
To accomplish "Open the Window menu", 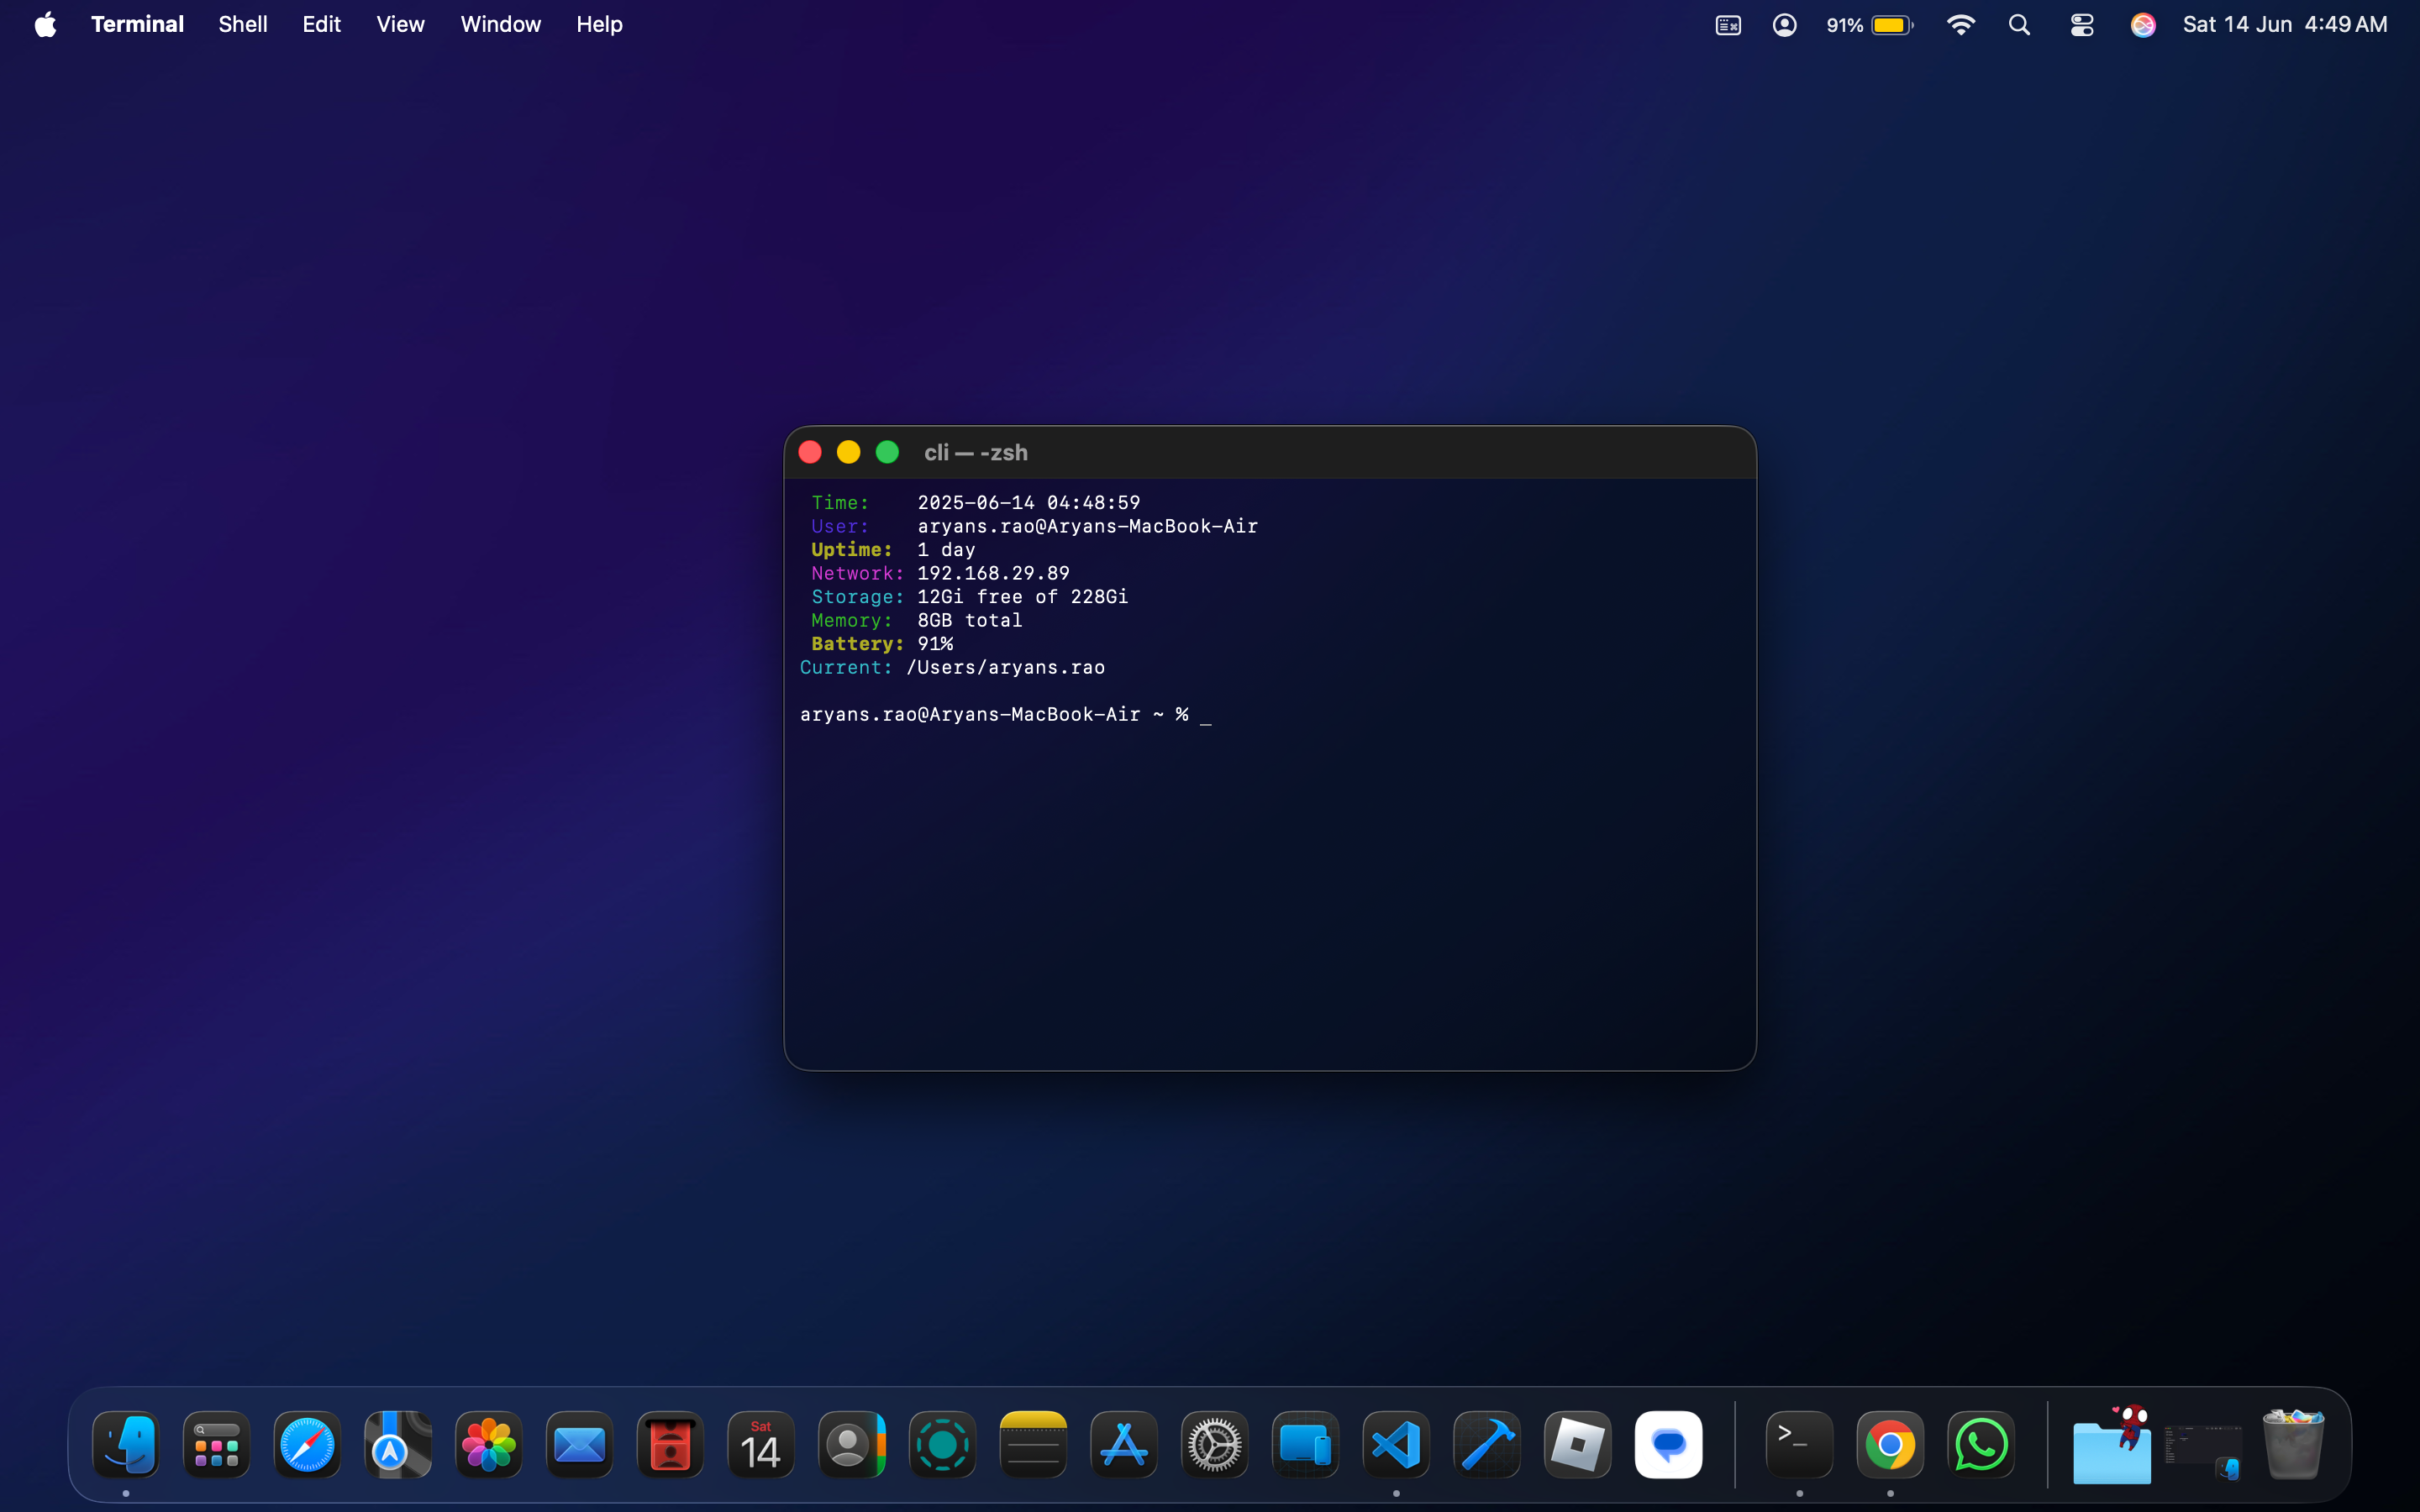I will [x=500, y=24].
